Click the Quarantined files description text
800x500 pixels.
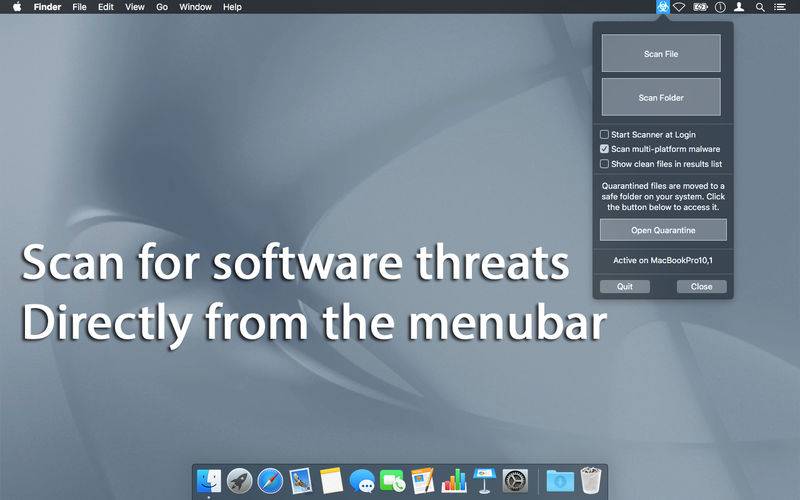[663, 196]
